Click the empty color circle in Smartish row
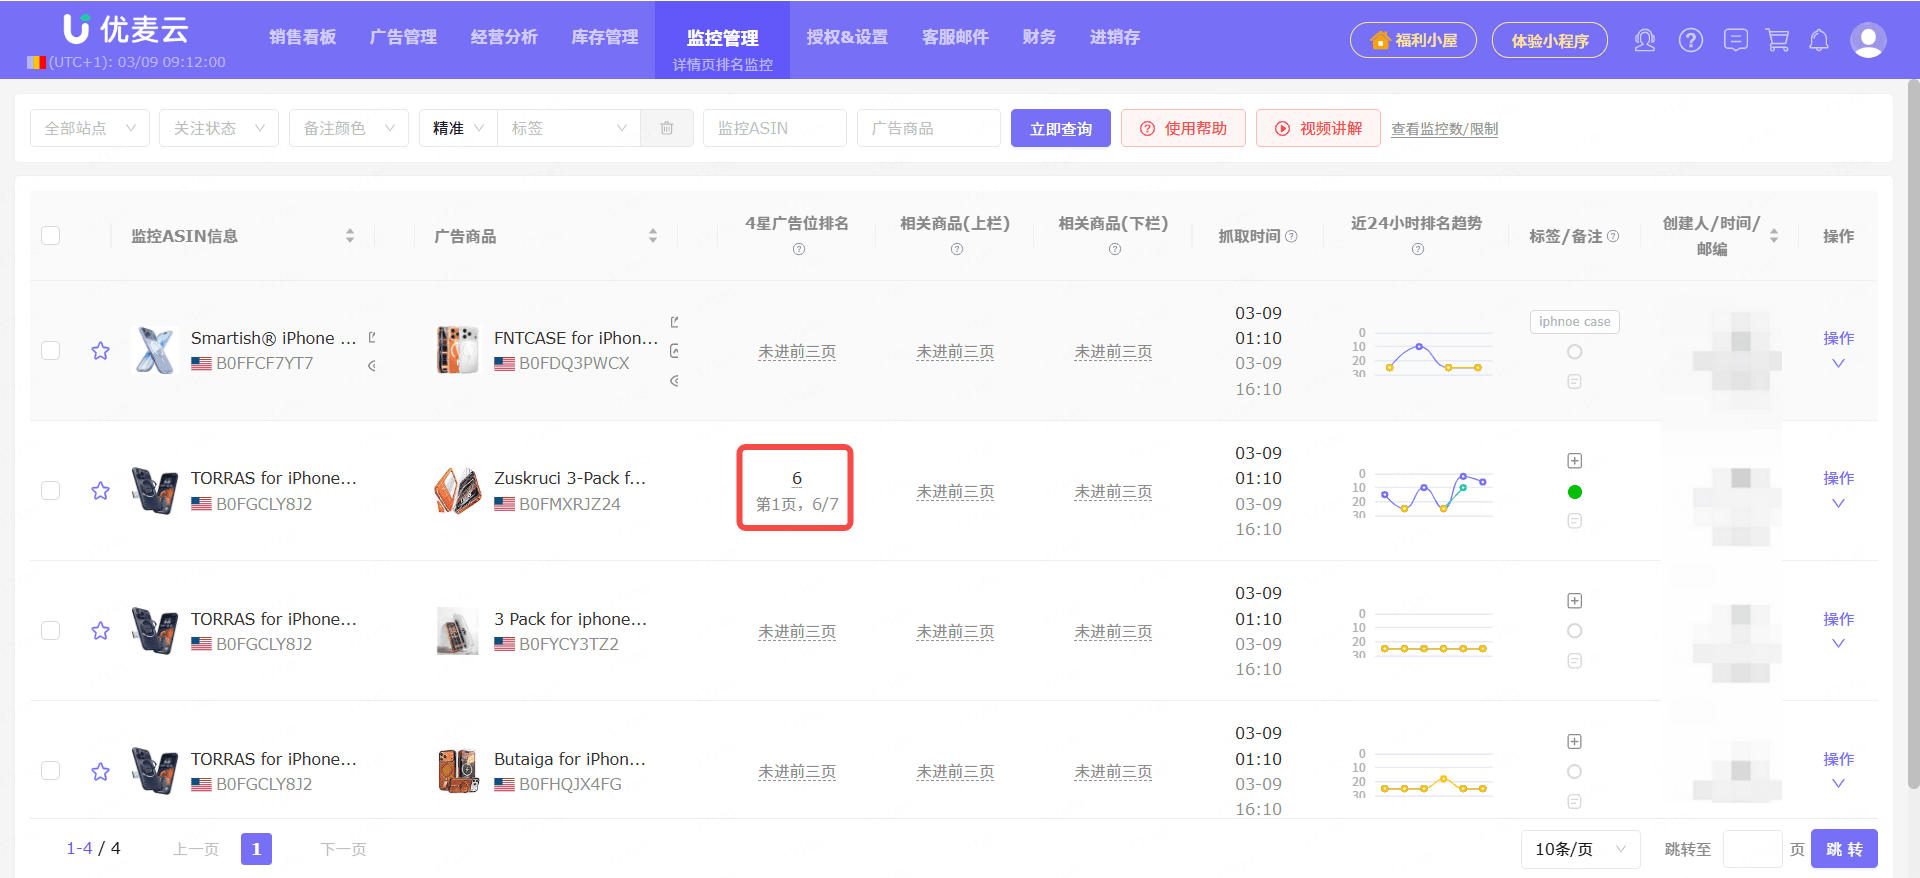1920x878 pixels. coord(1574,352)
